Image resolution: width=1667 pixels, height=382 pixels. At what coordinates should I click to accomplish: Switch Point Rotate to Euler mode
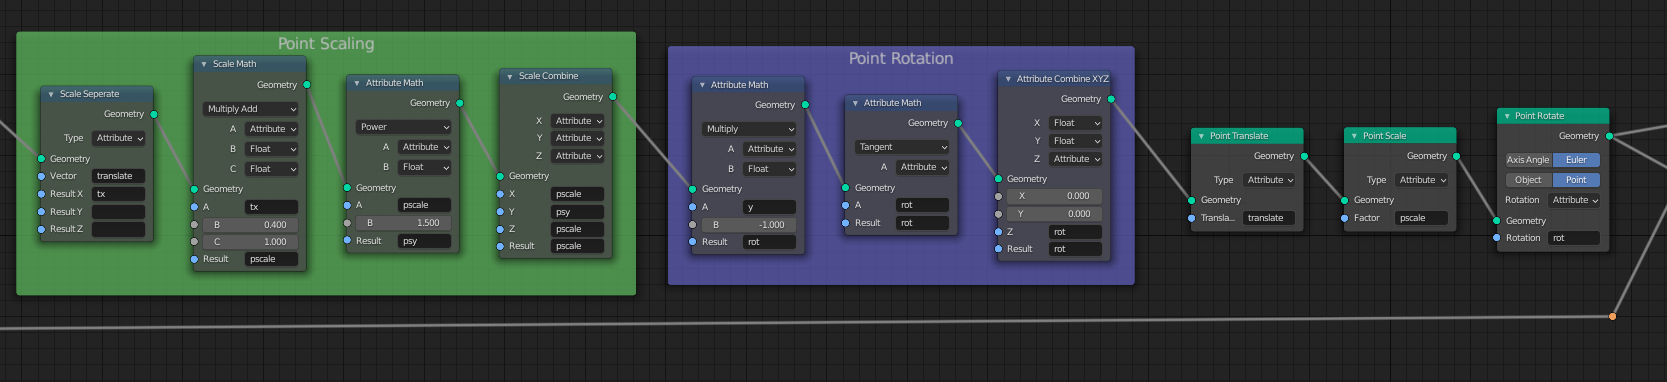(1576, 160)
